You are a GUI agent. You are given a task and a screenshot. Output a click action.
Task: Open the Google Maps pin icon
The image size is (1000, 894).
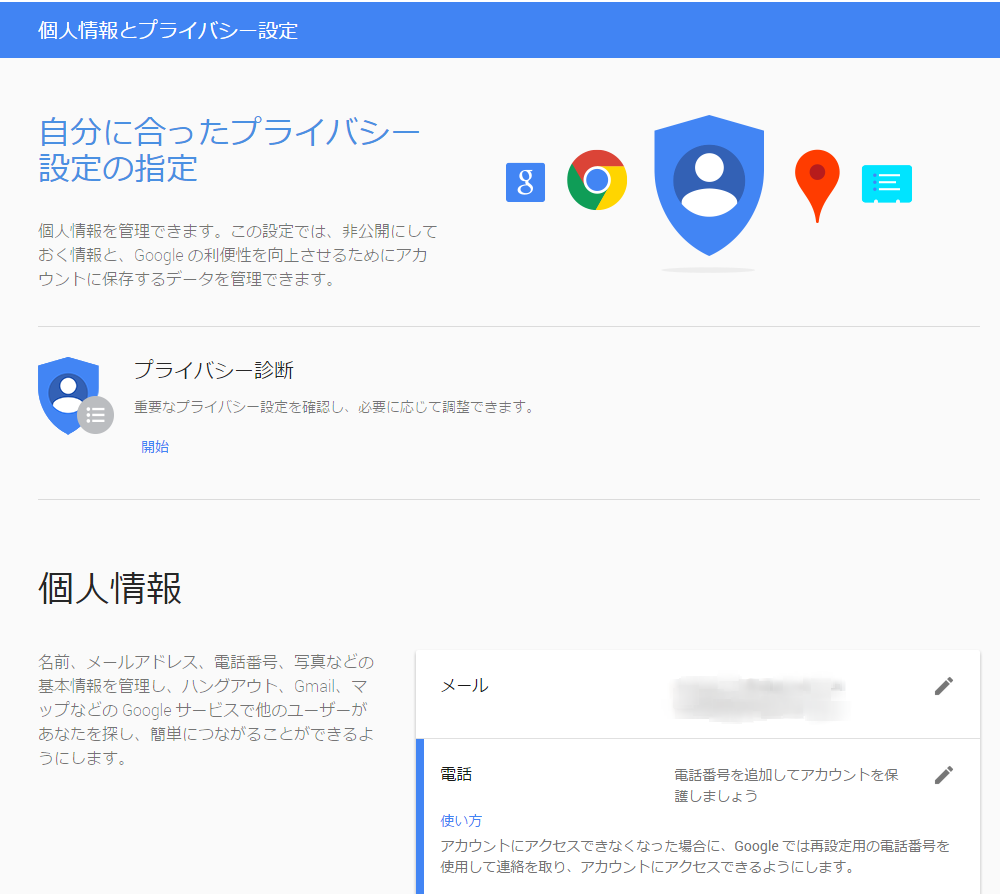coord(816,180)
